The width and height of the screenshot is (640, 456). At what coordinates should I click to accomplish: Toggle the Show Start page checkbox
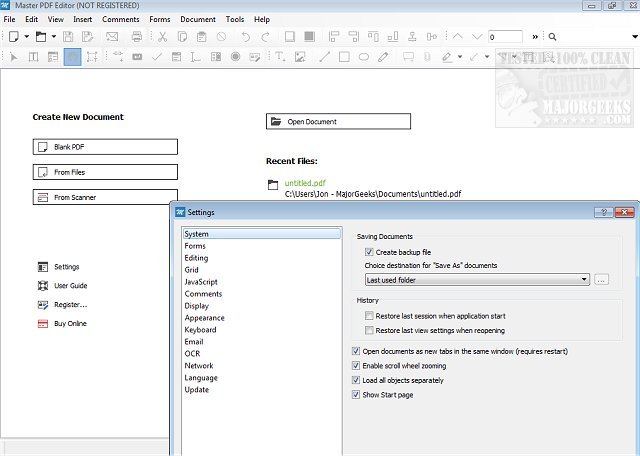[357, 395]
